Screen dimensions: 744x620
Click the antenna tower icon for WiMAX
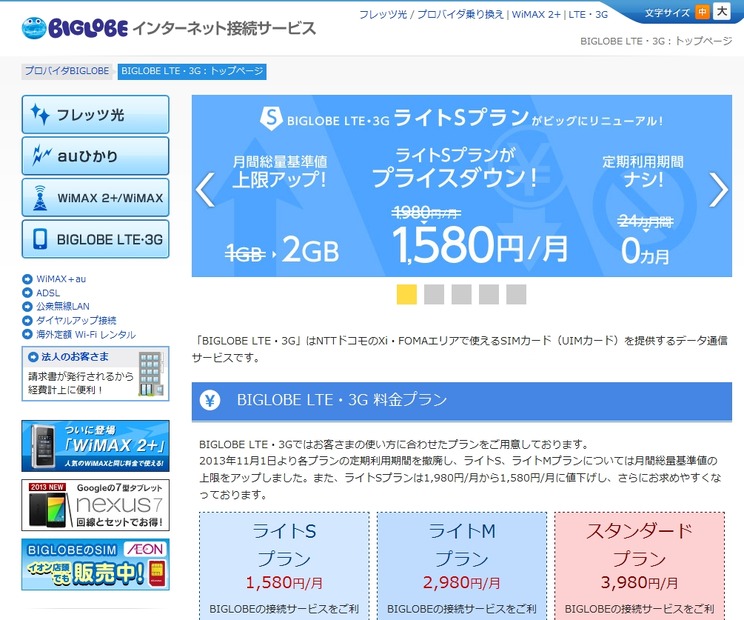tap(40, 197)
